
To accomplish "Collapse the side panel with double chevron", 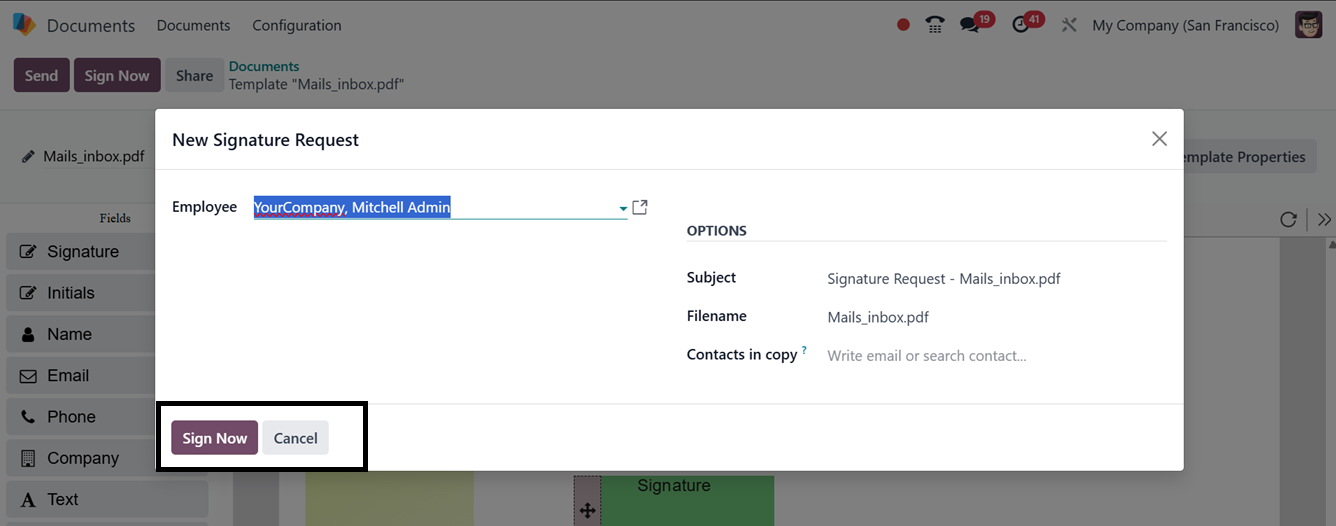I will point(1324,219).
